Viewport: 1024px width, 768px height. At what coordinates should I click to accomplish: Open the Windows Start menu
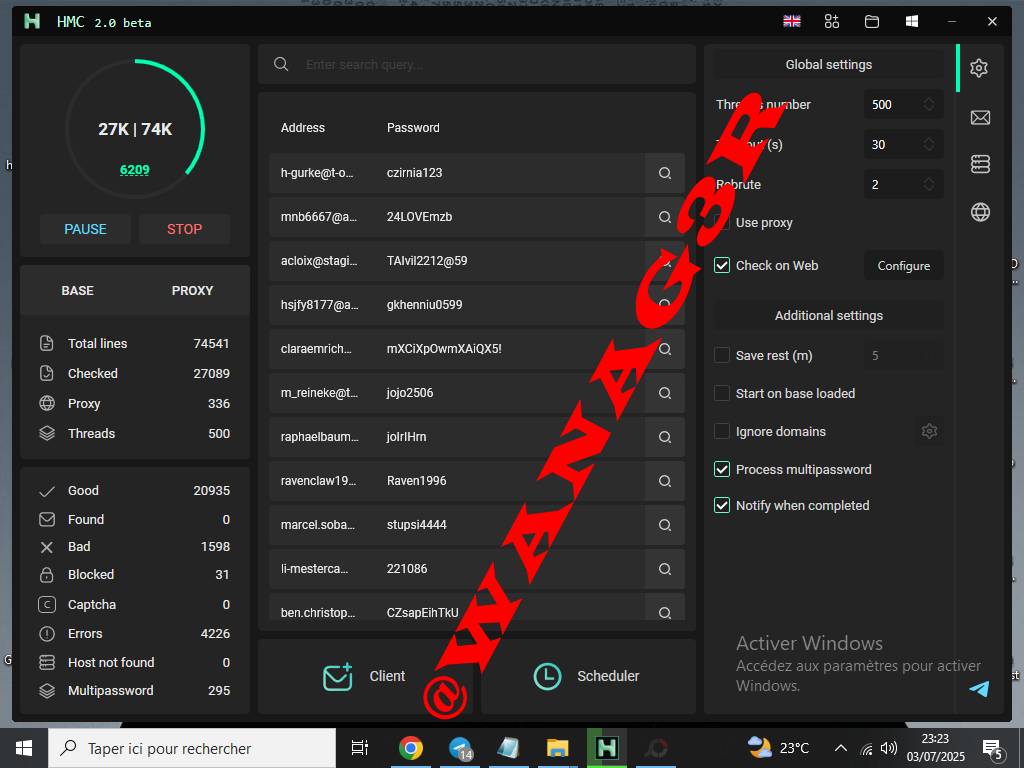pos(24,748)
